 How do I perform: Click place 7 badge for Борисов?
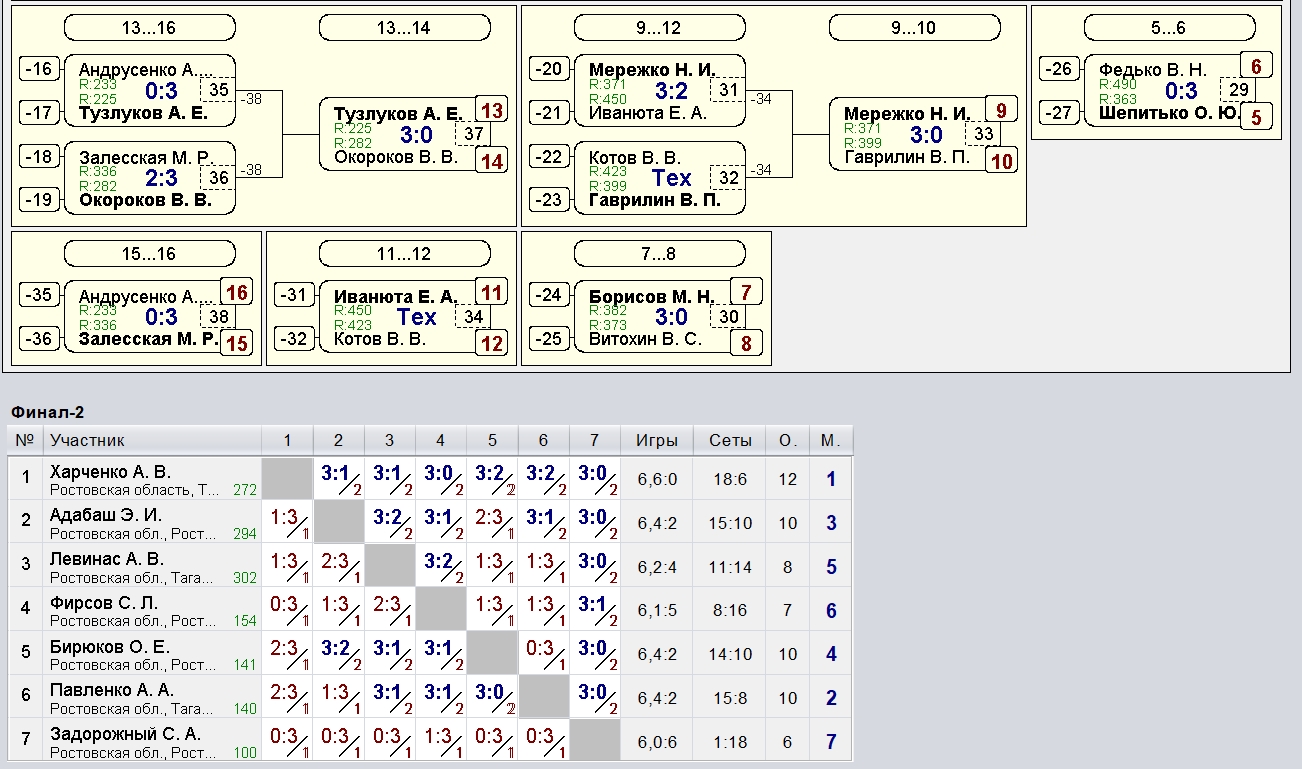[x=746, y=292]
